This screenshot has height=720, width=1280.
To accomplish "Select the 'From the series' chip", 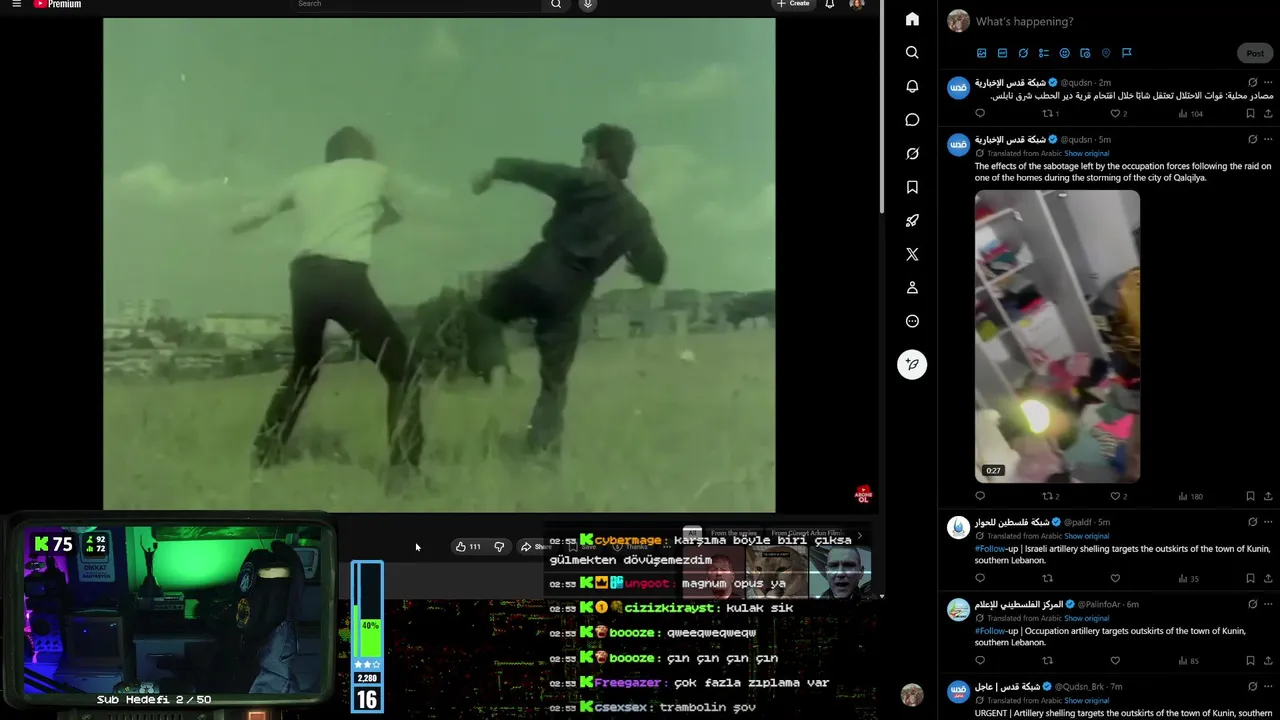I will coord(734,534).
